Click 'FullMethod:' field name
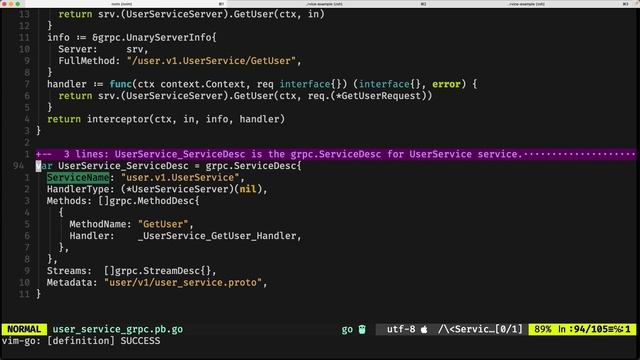 pyautogui.click(x=89, y=61)
